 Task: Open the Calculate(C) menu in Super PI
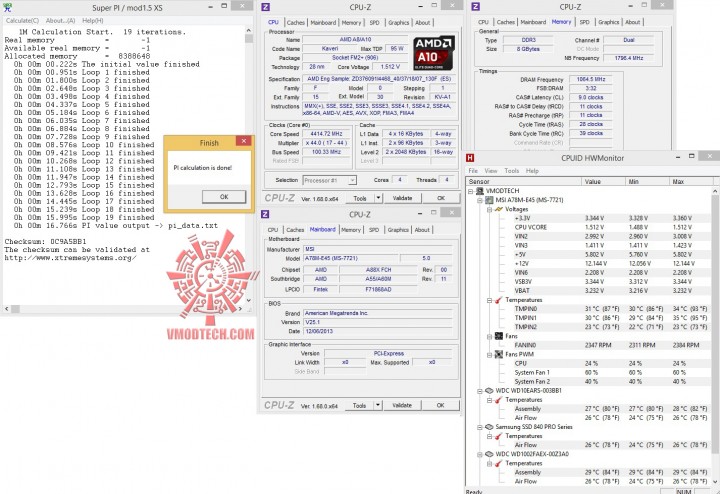coord(22,21)
